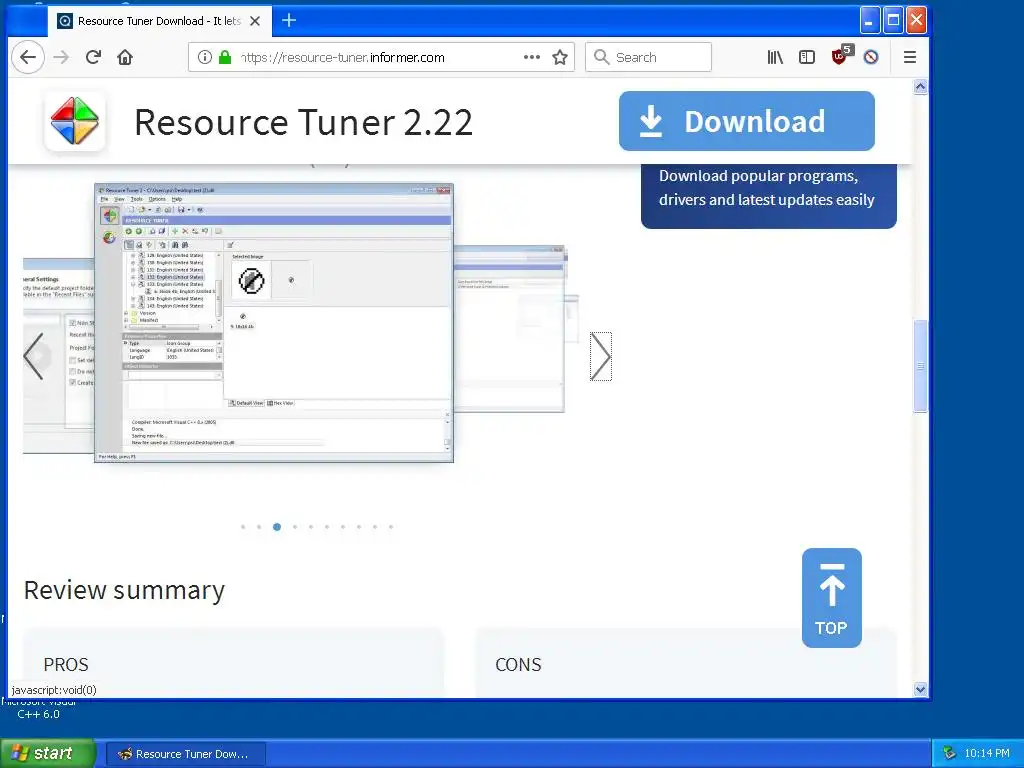
Task: Click the page scrollbar down arrow
Action: point(920,689)
